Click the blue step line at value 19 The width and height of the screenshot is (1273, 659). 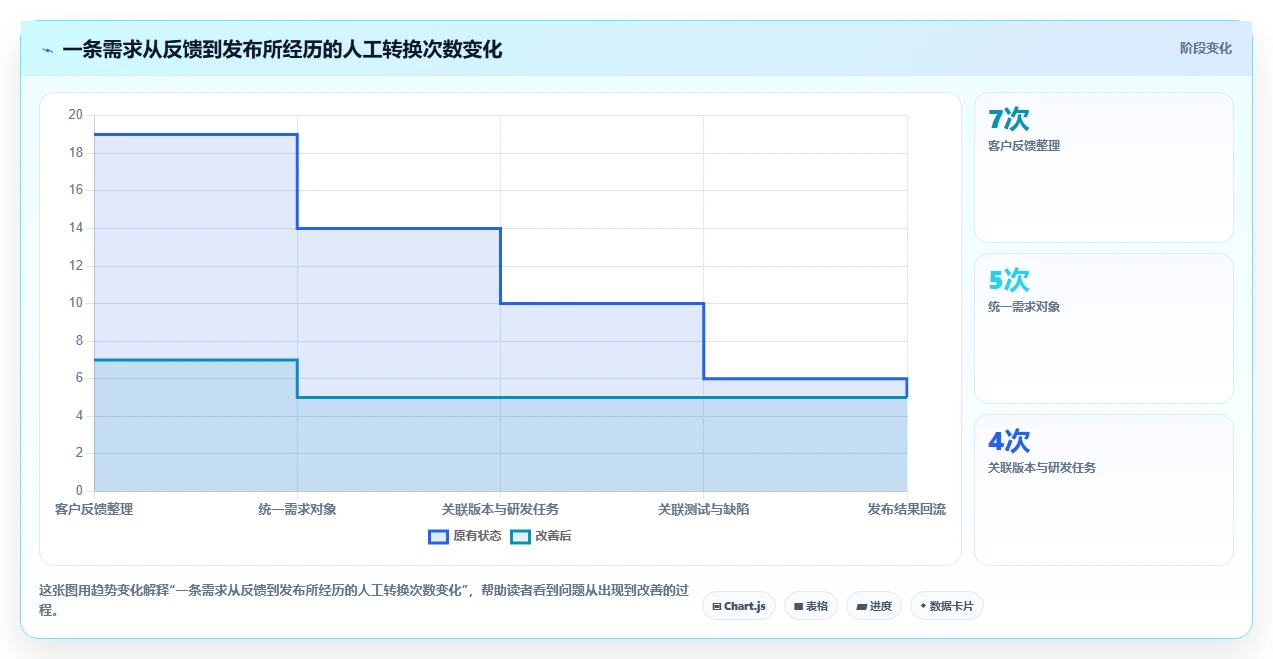[195, 134]
